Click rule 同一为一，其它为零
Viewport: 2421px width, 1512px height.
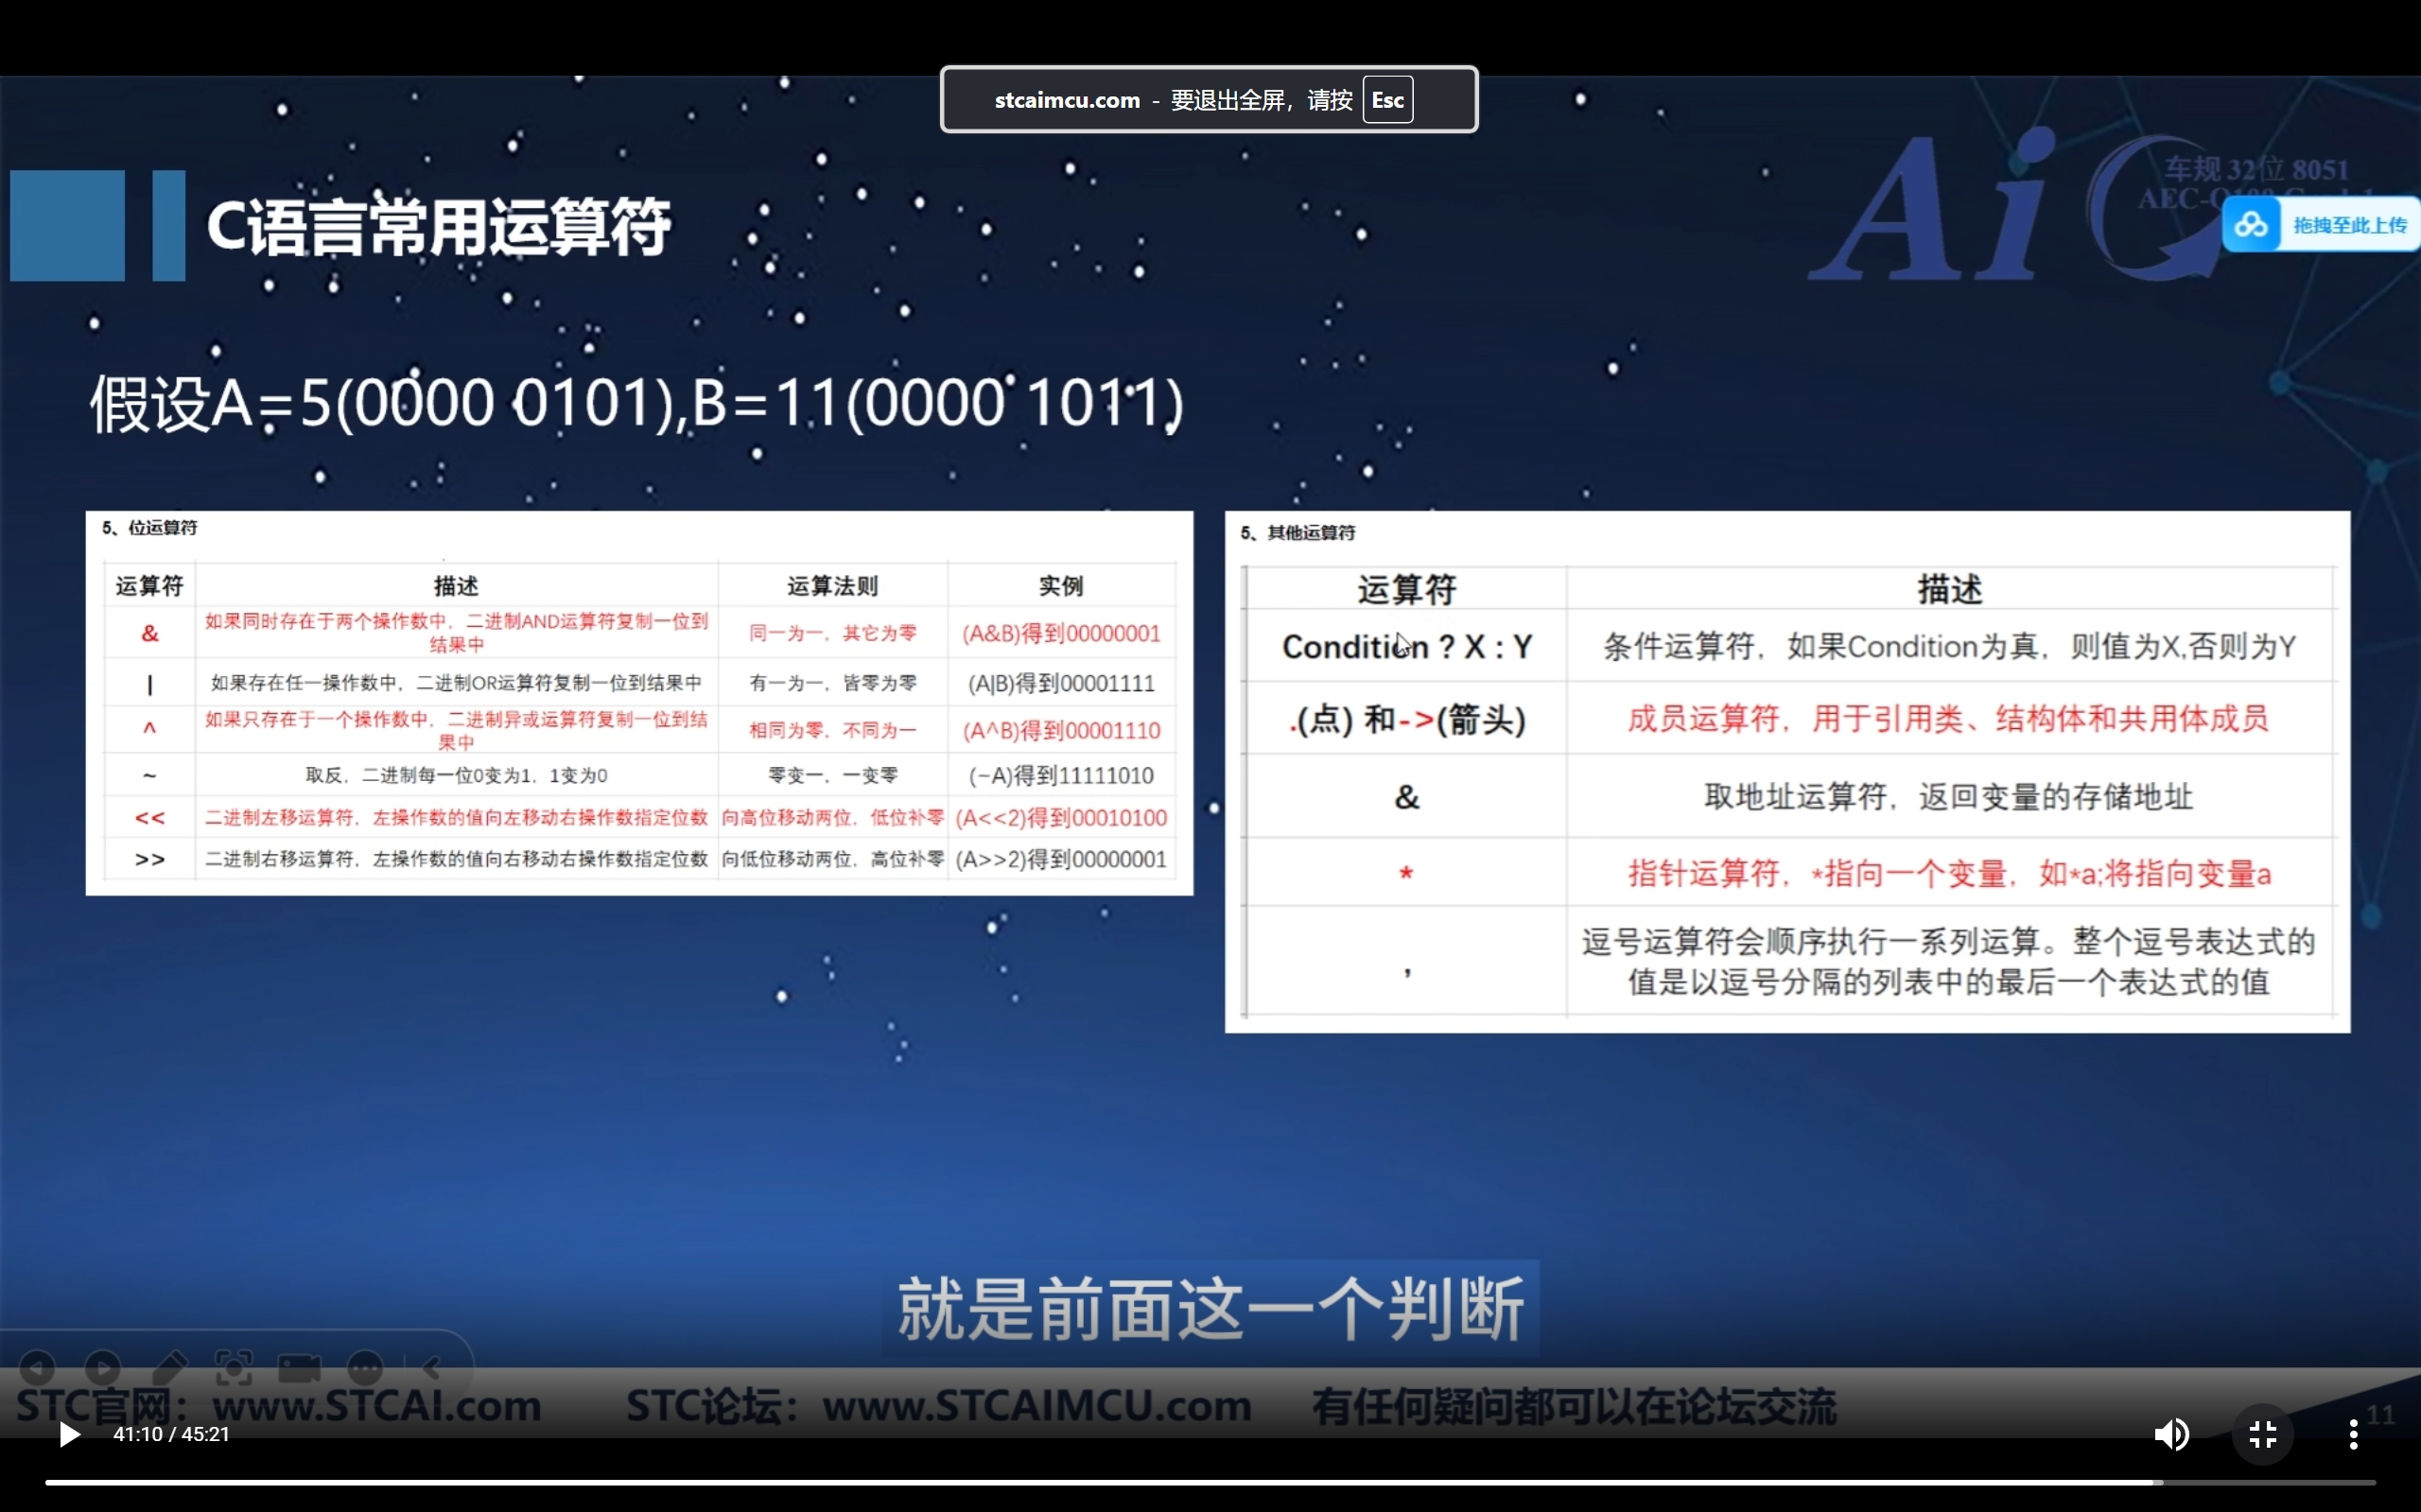tap(832, 633)
